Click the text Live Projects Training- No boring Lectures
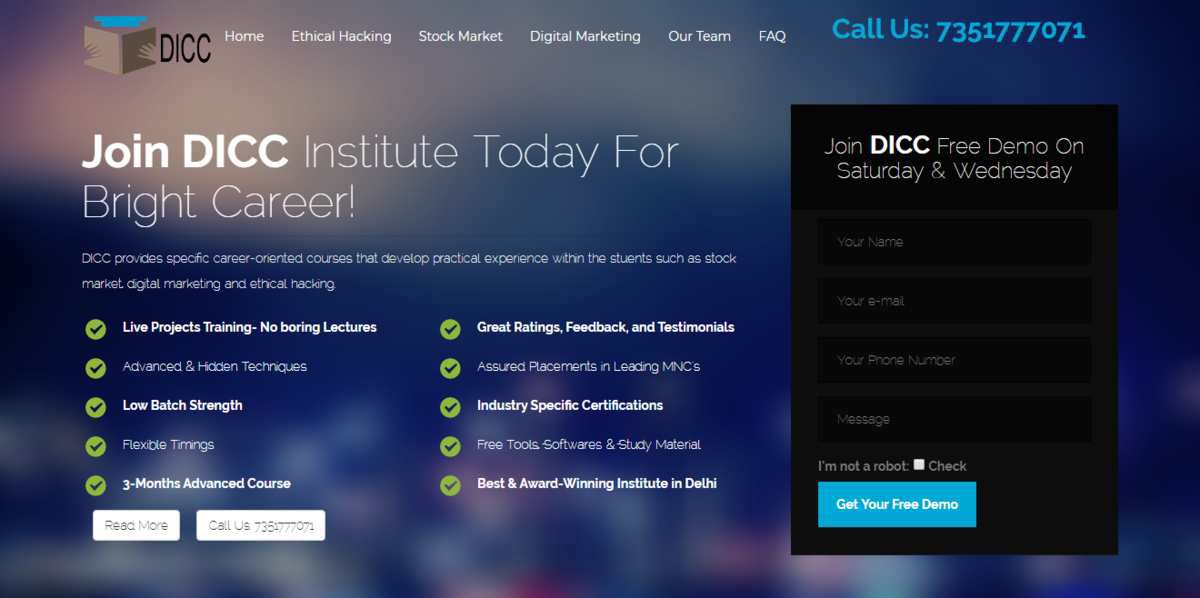 point(250,327)
